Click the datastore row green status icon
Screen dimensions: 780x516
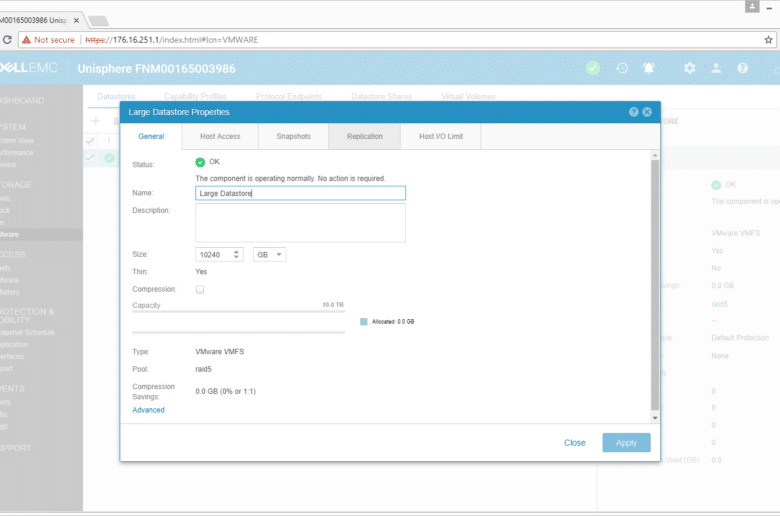point(109,158)
